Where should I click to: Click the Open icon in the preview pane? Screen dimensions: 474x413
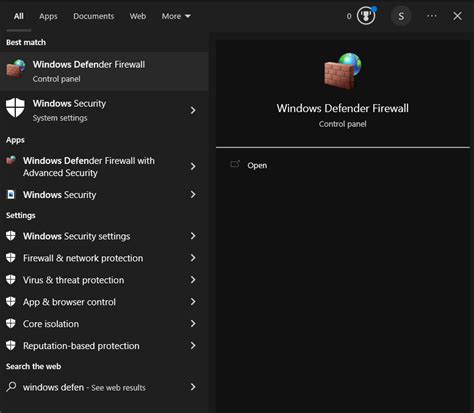click(235, 164)
